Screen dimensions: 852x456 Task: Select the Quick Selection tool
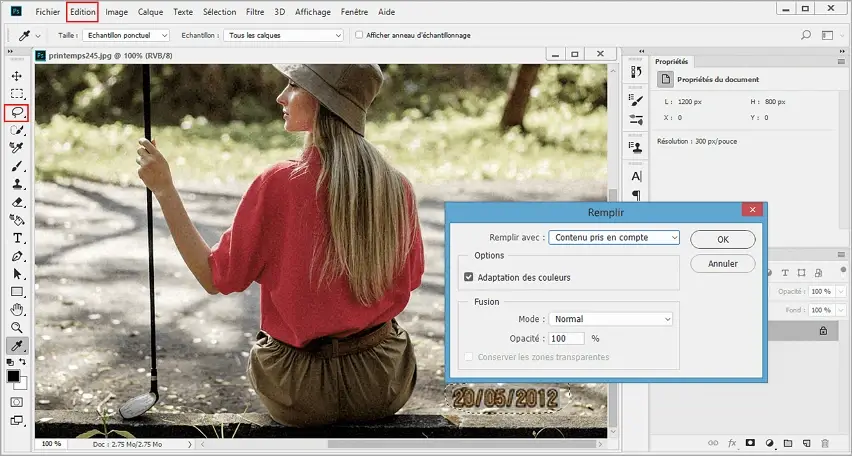tap(17, 130)
